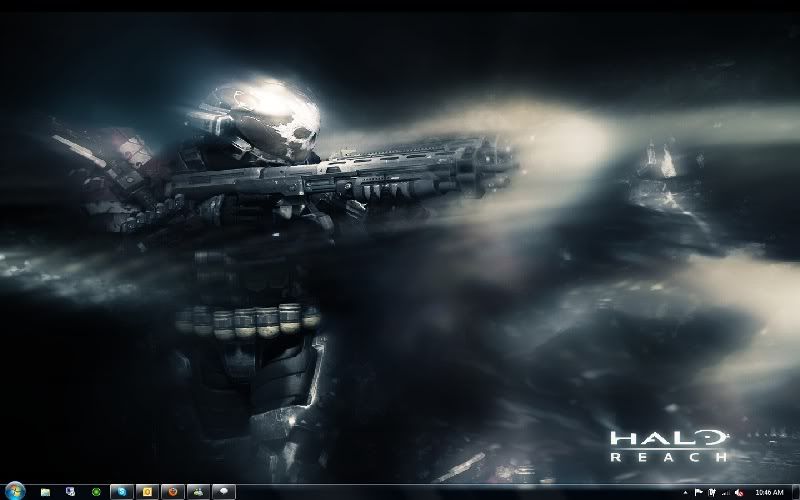
Task: Open the Action Center flag icon
Action: click(698, 492)
